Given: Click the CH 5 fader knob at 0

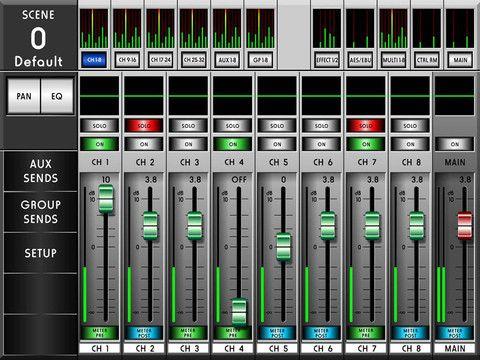Looking at the screenshot, I should (284, 247).
